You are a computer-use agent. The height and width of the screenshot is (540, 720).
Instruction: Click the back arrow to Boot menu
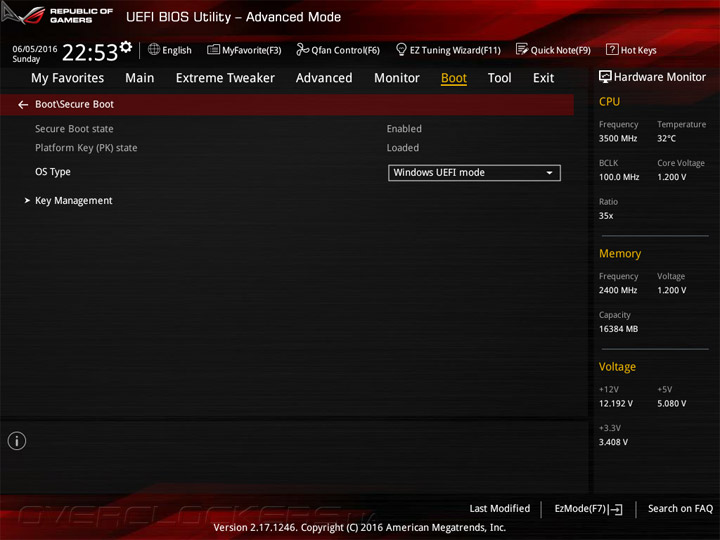[23, 105]
